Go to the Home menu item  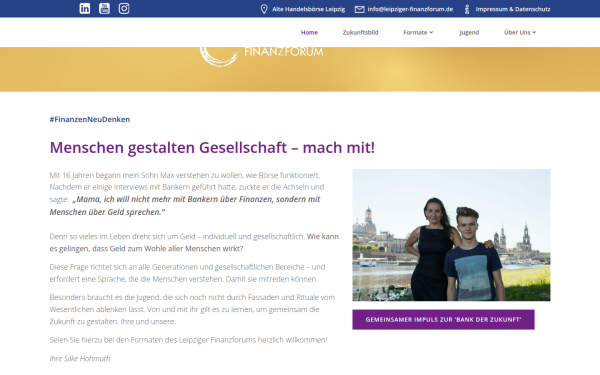(x=309, y=33)
